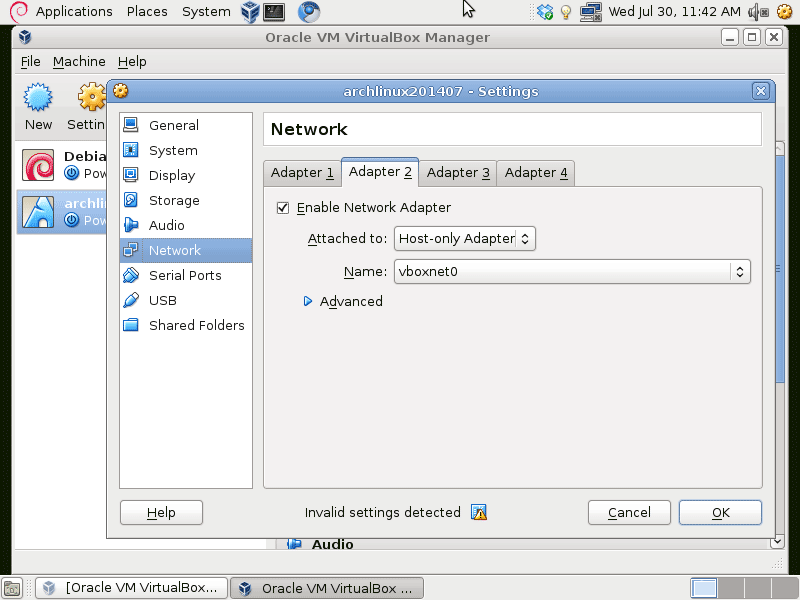Image resolution: width=800 pixels, height=600 pixels.
Task: Click the Audio section header in Manager
Action: pyautogui.click(x=332, y=544)
